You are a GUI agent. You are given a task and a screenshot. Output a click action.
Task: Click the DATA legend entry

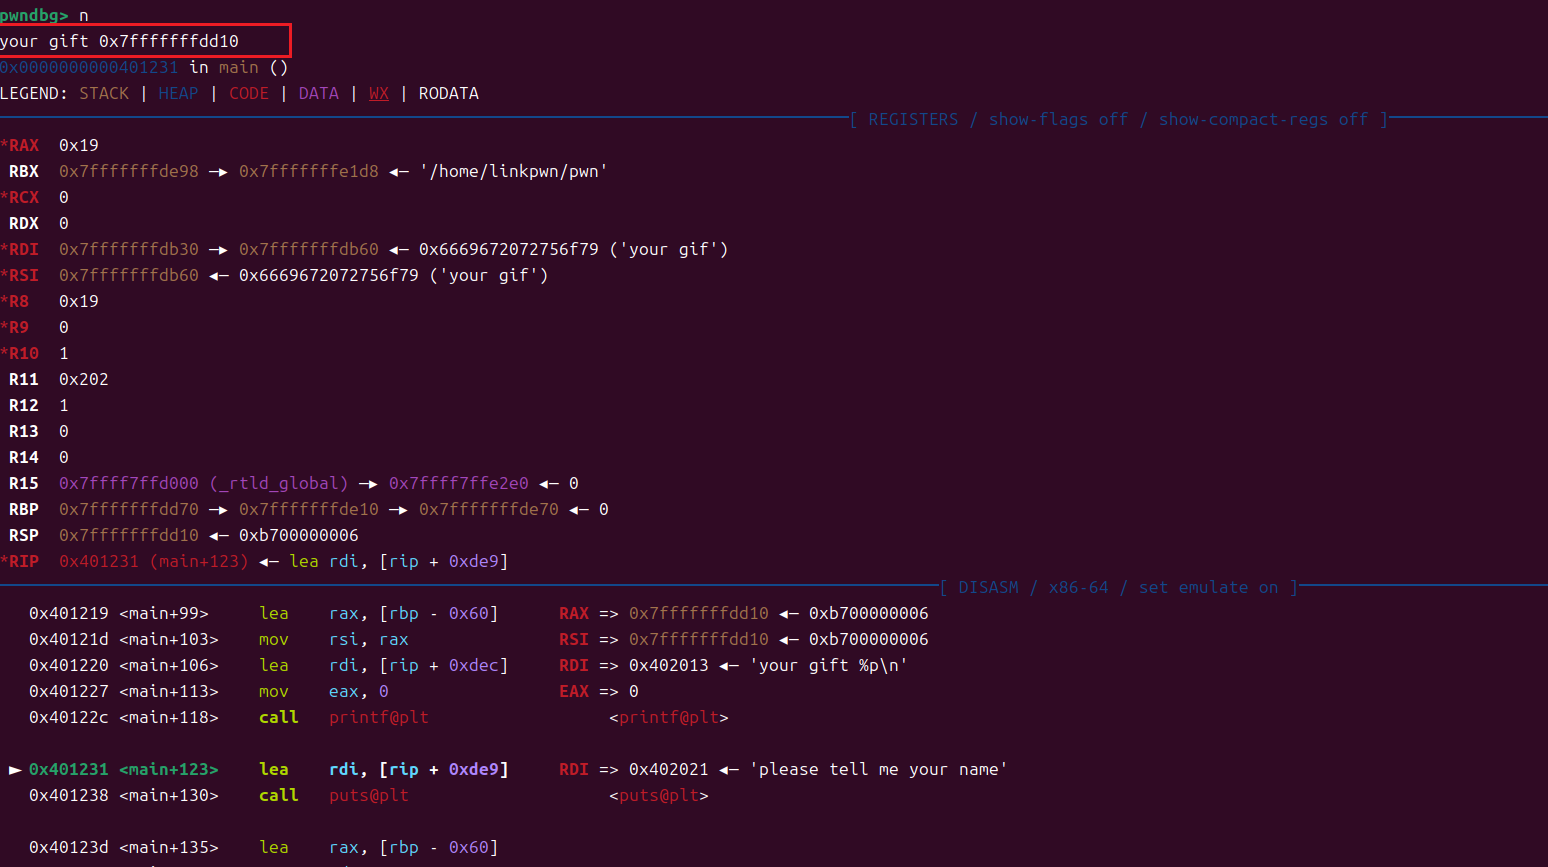point(318,93)
